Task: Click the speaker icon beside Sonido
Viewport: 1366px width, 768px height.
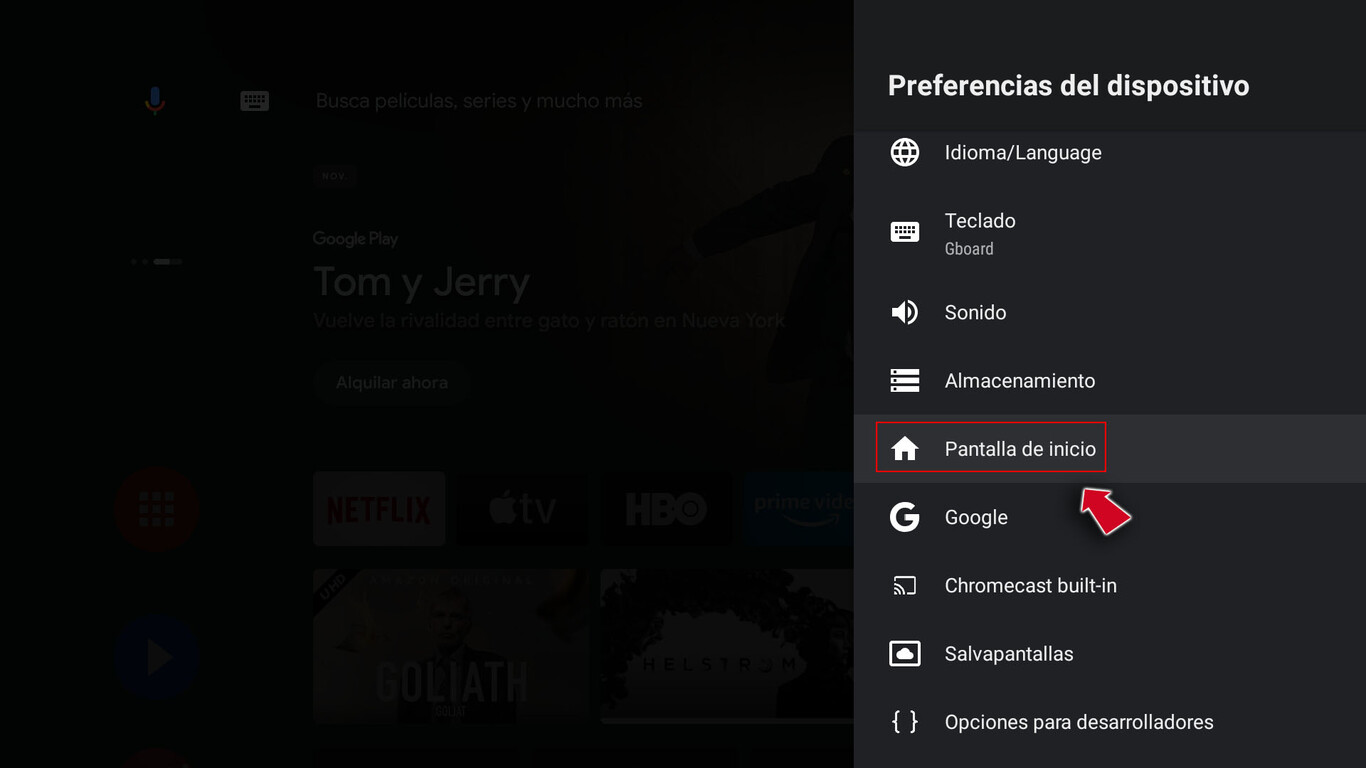Action: coord(904,312)
